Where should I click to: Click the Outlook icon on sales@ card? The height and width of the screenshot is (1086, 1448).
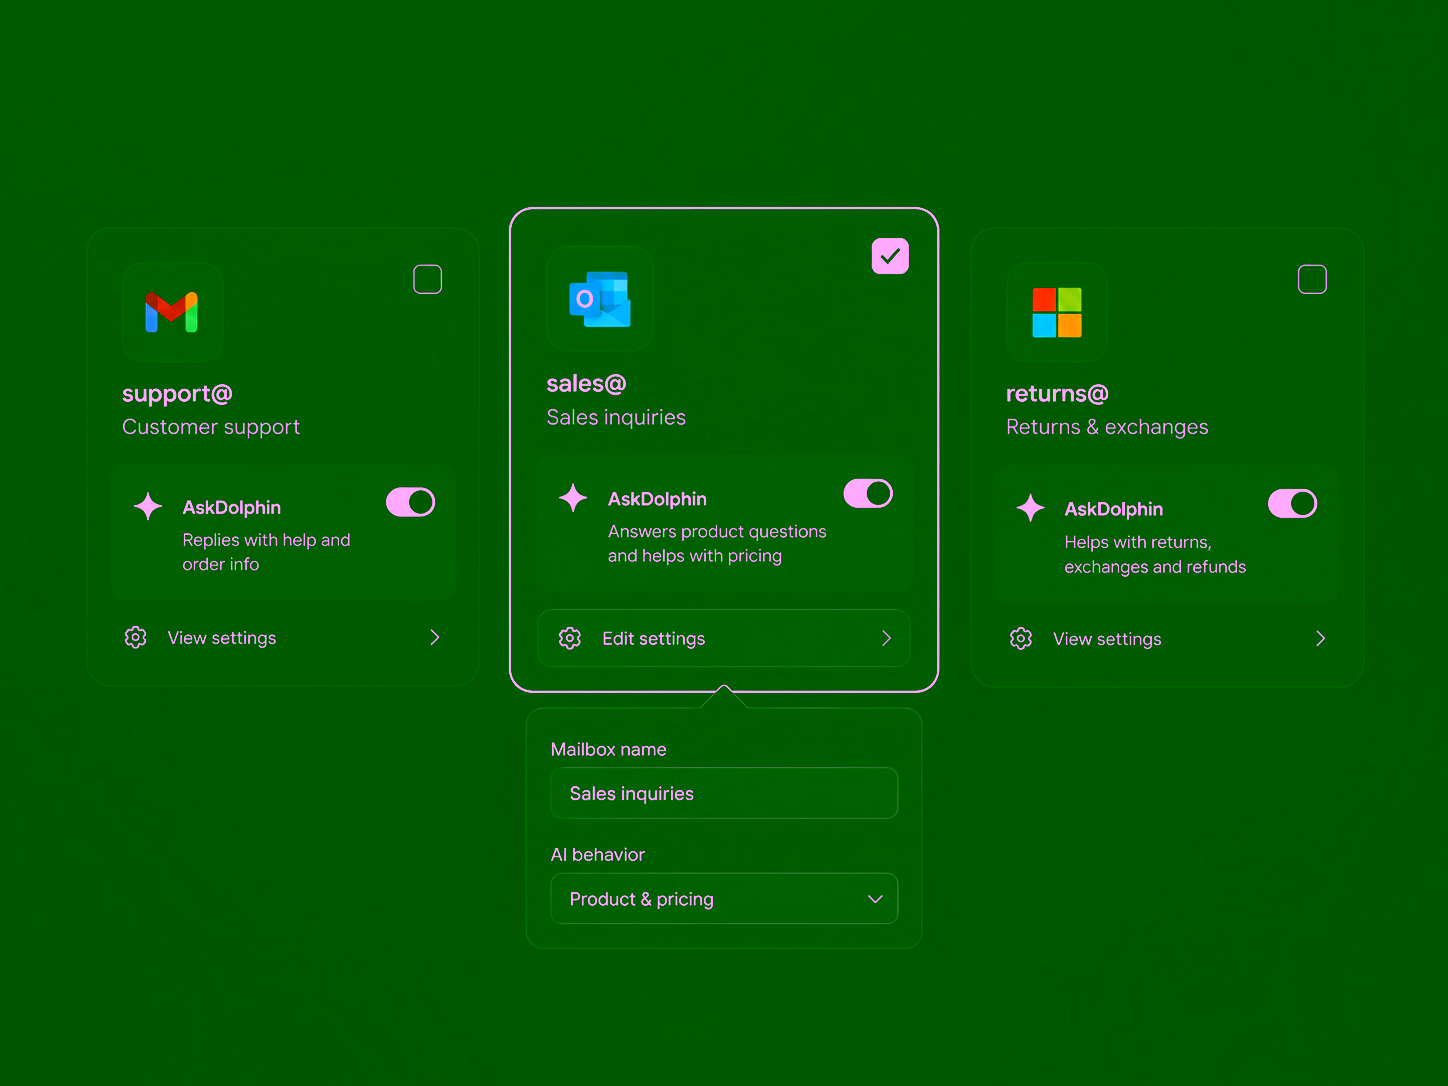[x=600, y=299]
